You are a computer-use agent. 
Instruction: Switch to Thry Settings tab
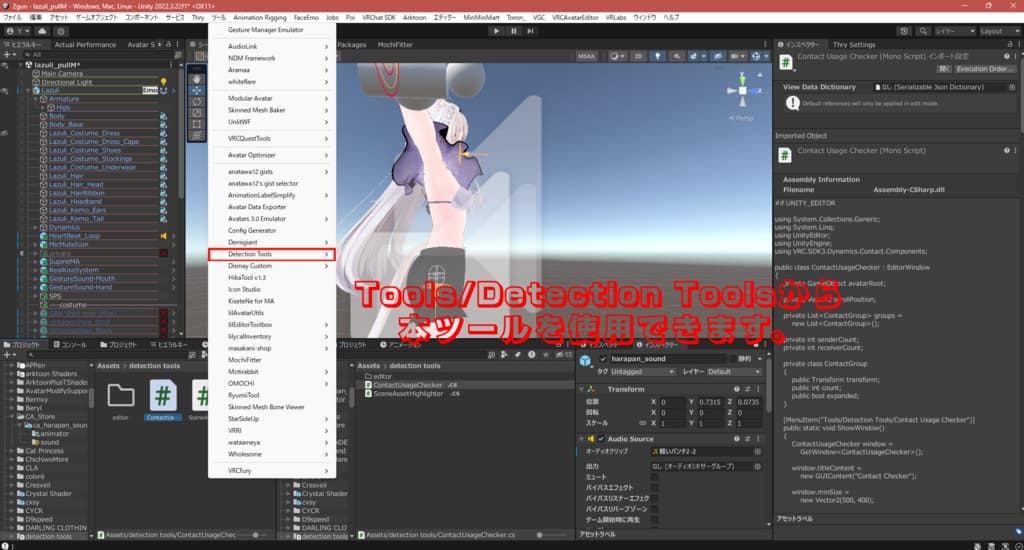click(x=854, y=44)
